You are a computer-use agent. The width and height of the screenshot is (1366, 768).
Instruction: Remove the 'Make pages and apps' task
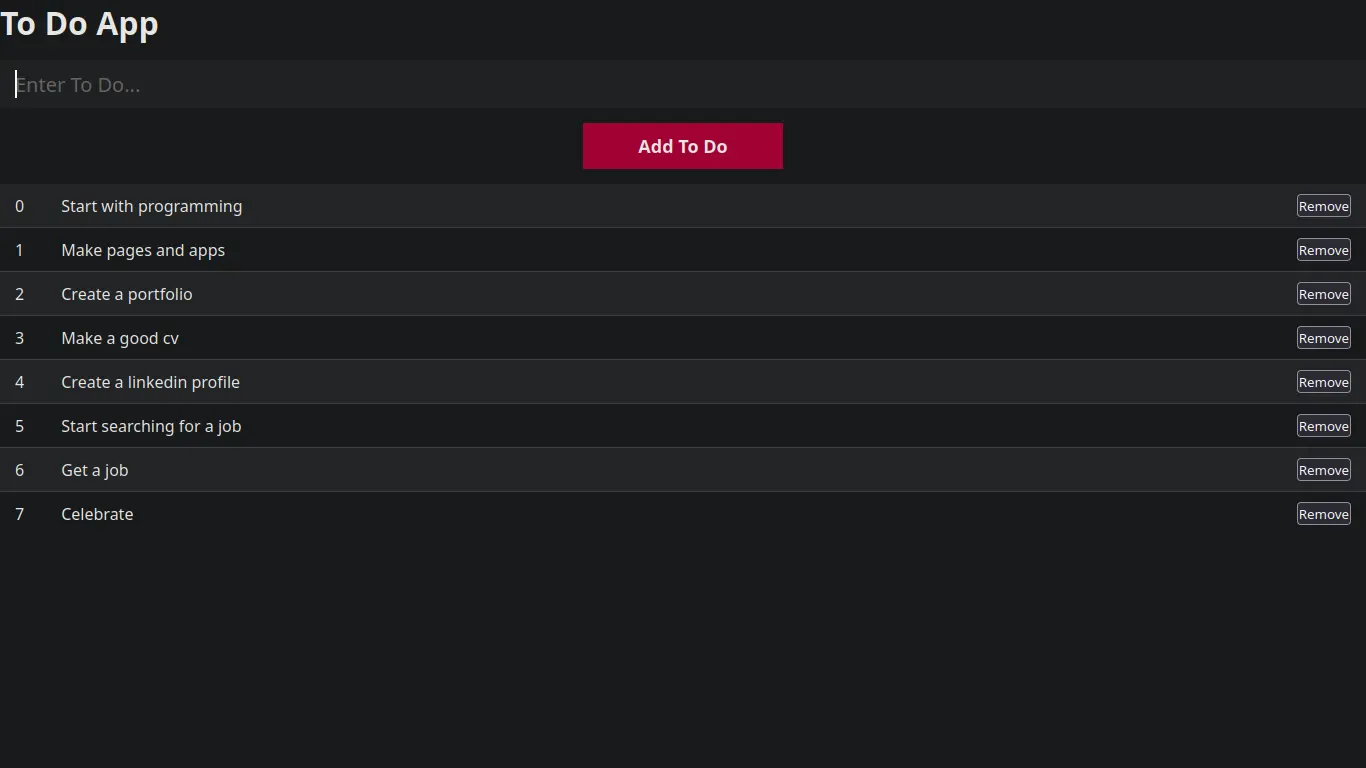pos(1323,250)
